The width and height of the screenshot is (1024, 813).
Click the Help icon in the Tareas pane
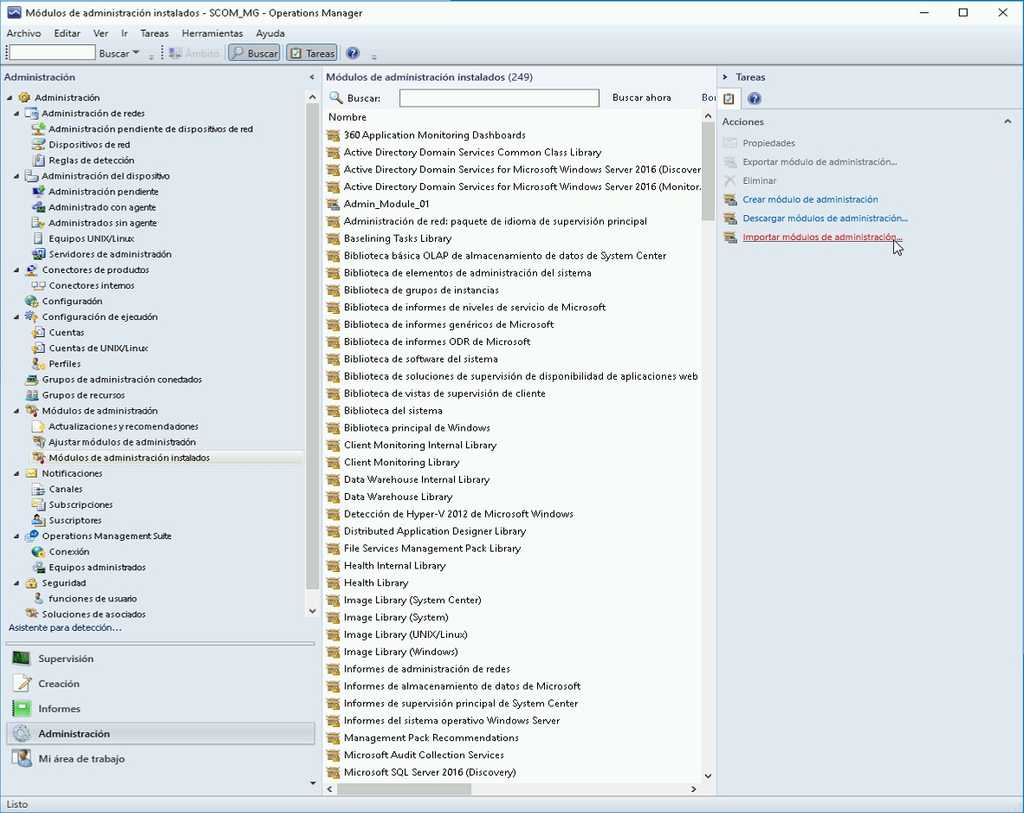click(754, 99)
